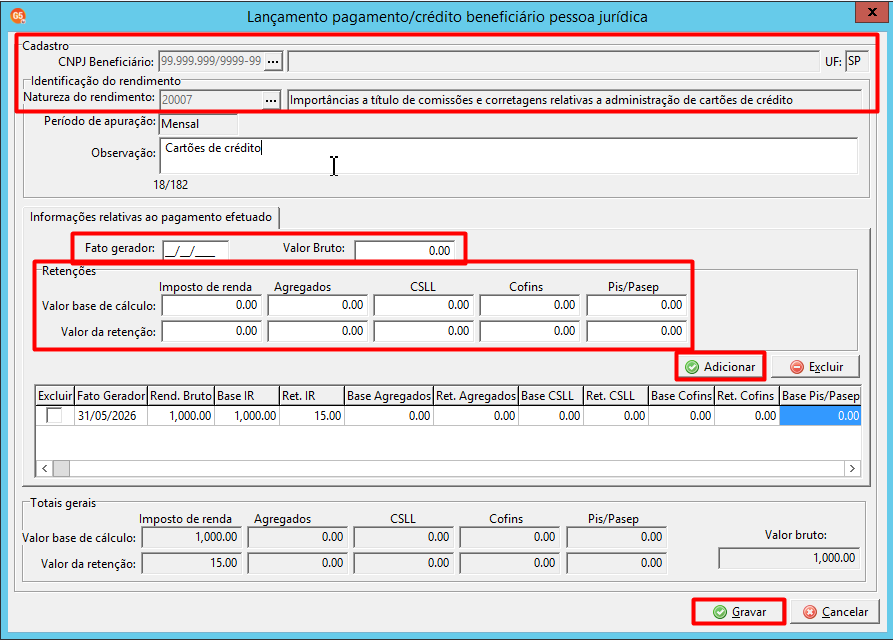This screenshot has width=893, height=641.
Task: Click Cofins base de cálculo retention field
Action: point(530,305)
